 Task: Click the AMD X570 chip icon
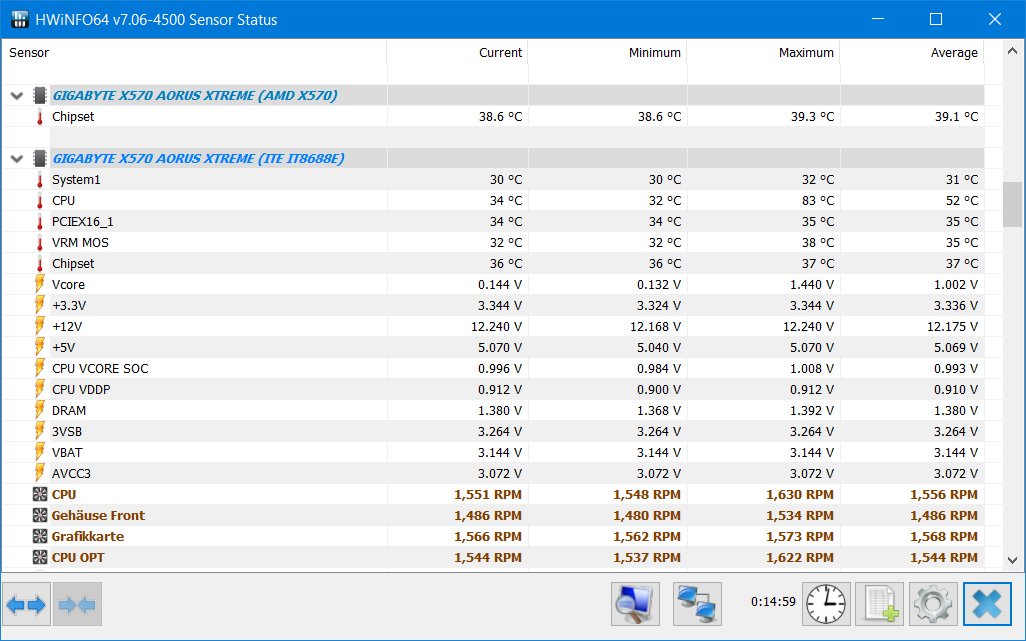[40, 95]
